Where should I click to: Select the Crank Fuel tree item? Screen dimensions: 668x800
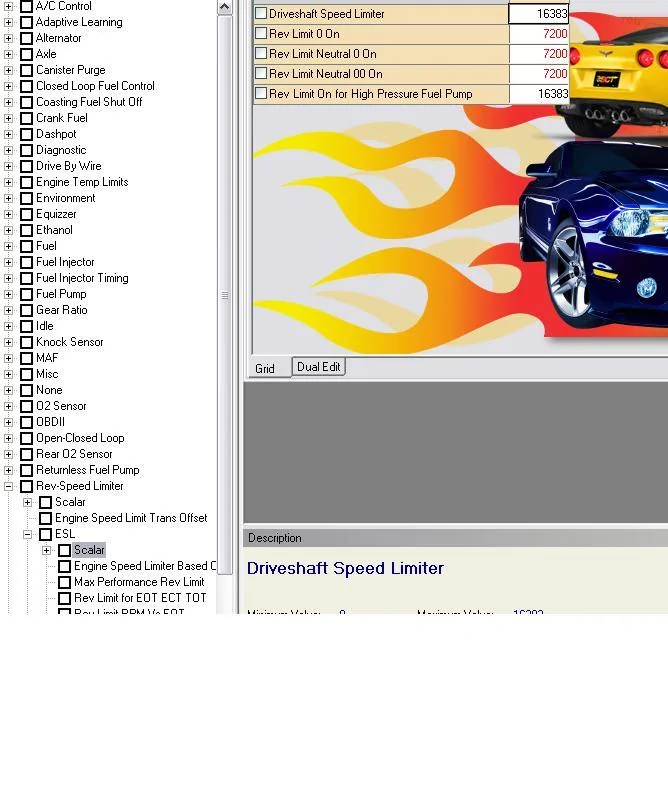(x=61, y=118)
